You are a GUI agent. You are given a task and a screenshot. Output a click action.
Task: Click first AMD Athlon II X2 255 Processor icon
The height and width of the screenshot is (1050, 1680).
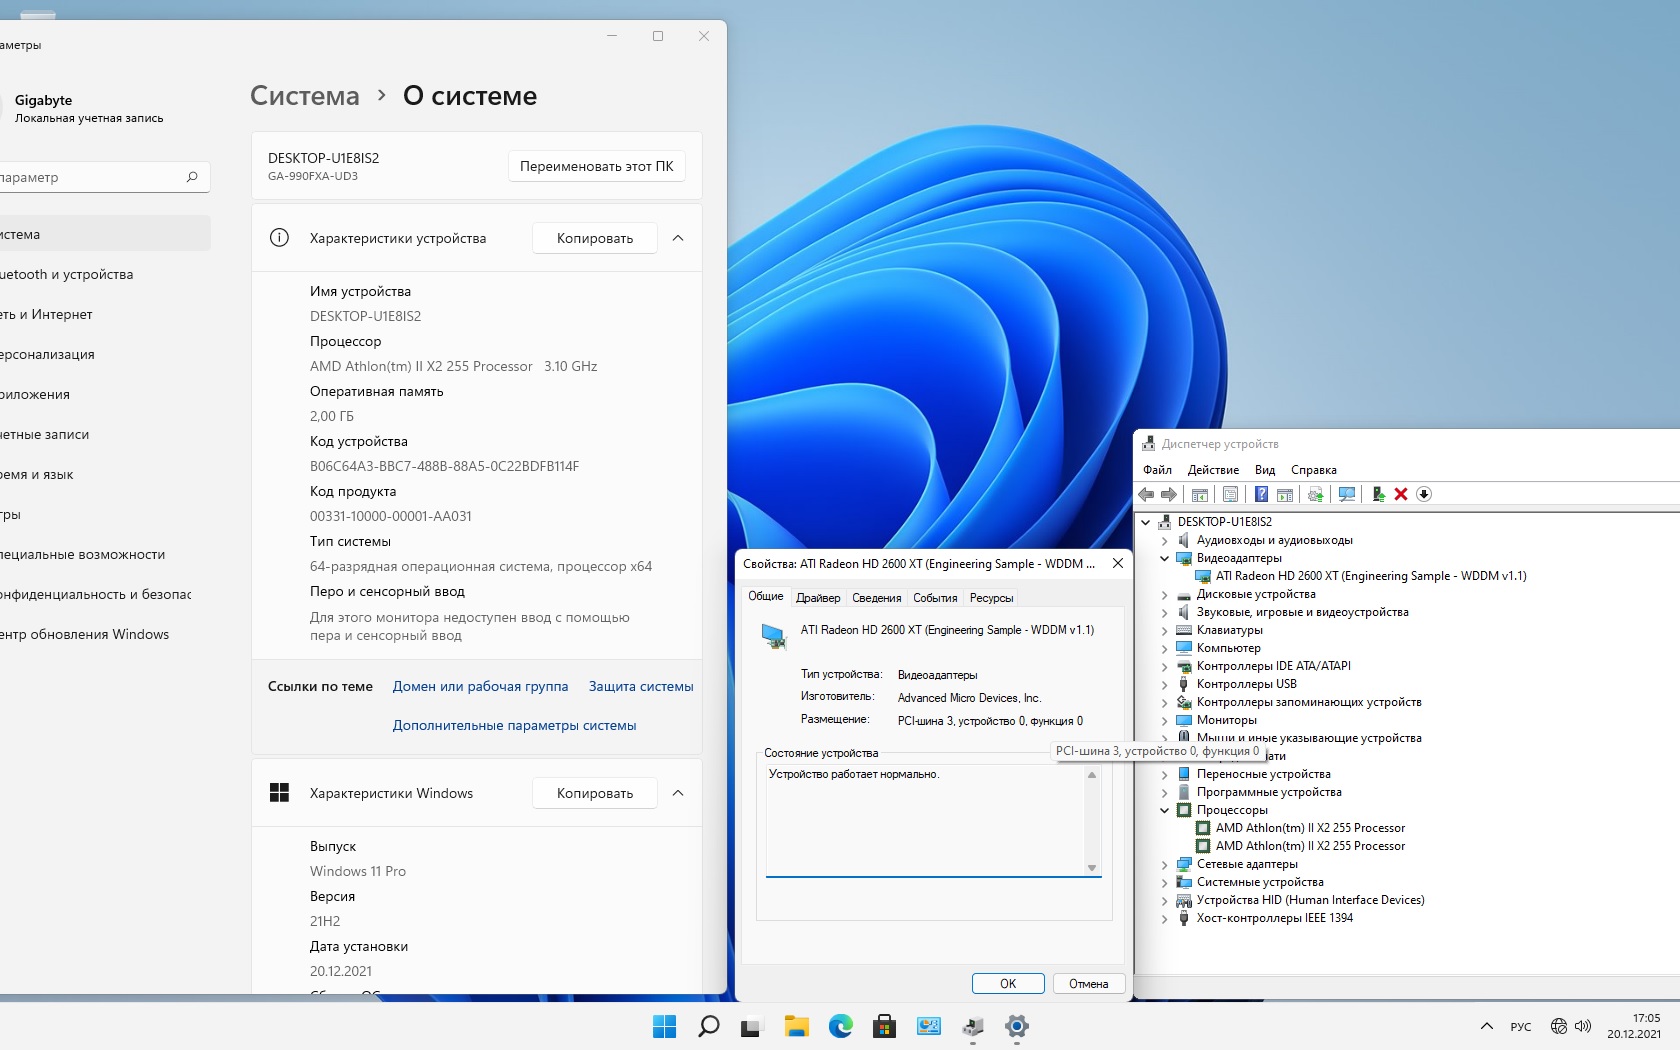click(x=1203, y=828)
